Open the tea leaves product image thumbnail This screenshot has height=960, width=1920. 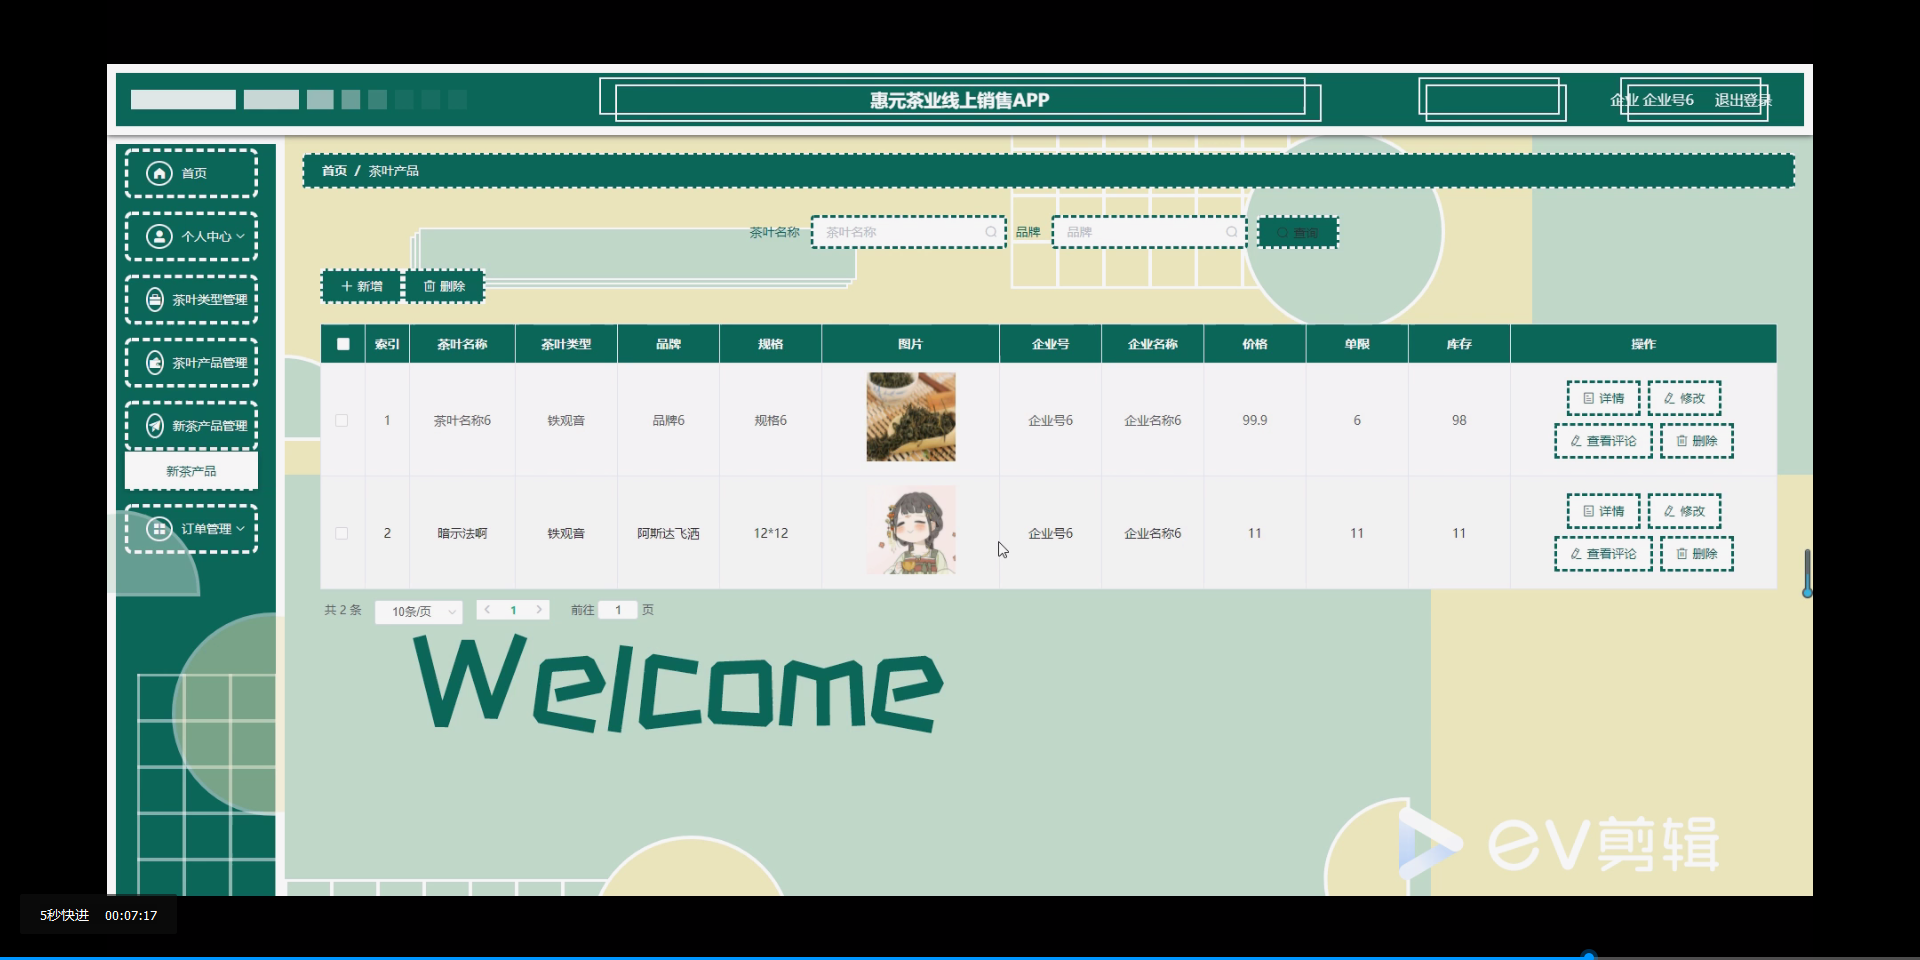coord(911,417)
